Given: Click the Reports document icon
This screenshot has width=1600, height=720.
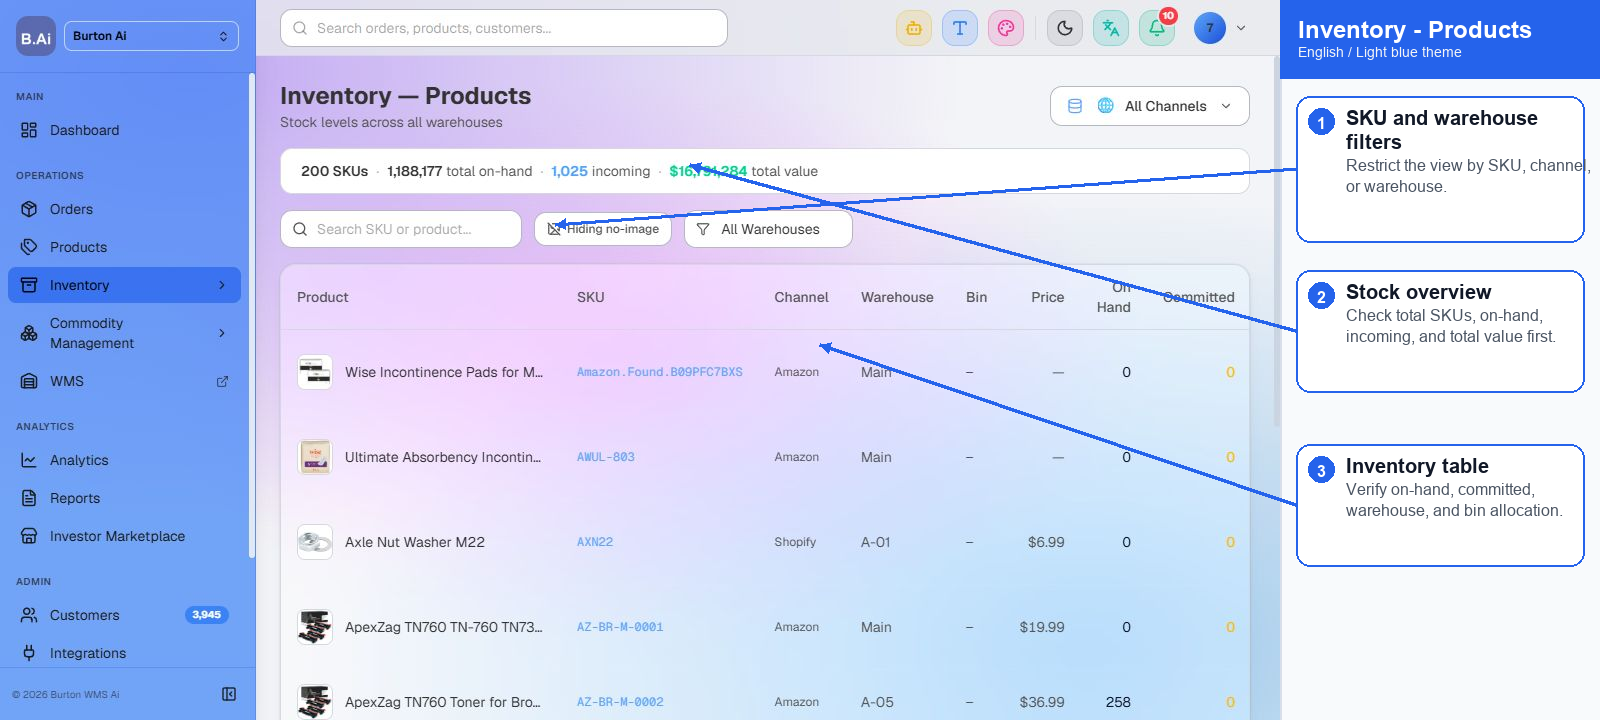Looking at the screenshot, I should [29, 498].
